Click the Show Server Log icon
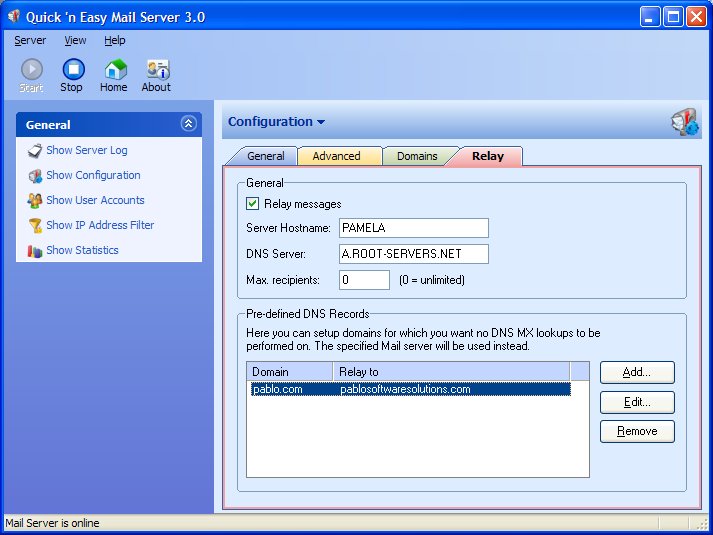Screen dimensions: 713x535 pyautogui.click(x=35, y=150)
